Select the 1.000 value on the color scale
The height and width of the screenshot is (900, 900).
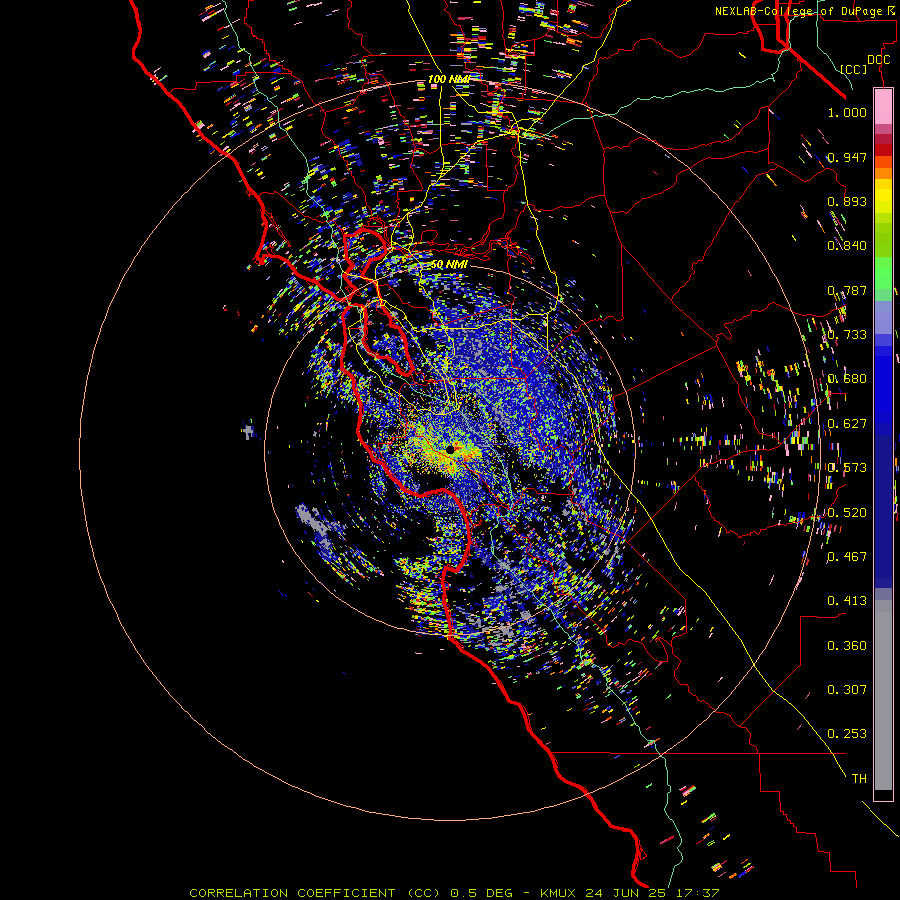847,112
